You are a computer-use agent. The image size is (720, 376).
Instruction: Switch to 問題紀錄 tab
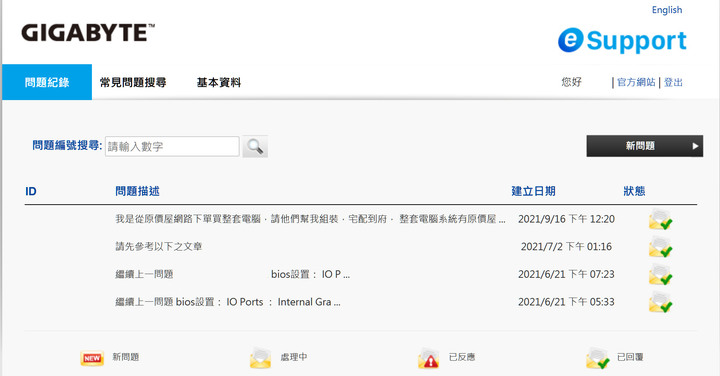(47, 82)
